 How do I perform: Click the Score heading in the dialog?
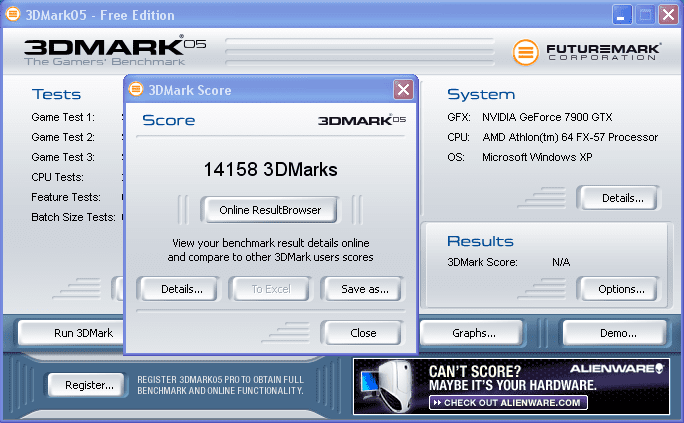click(x=169, y=120)
